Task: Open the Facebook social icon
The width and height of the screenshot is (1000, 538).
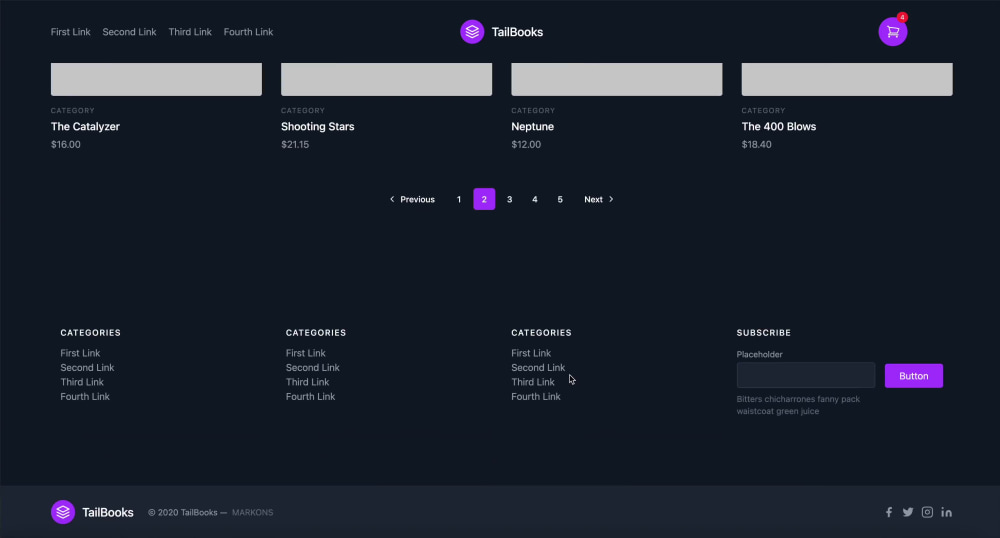Action: pos(888,512)
